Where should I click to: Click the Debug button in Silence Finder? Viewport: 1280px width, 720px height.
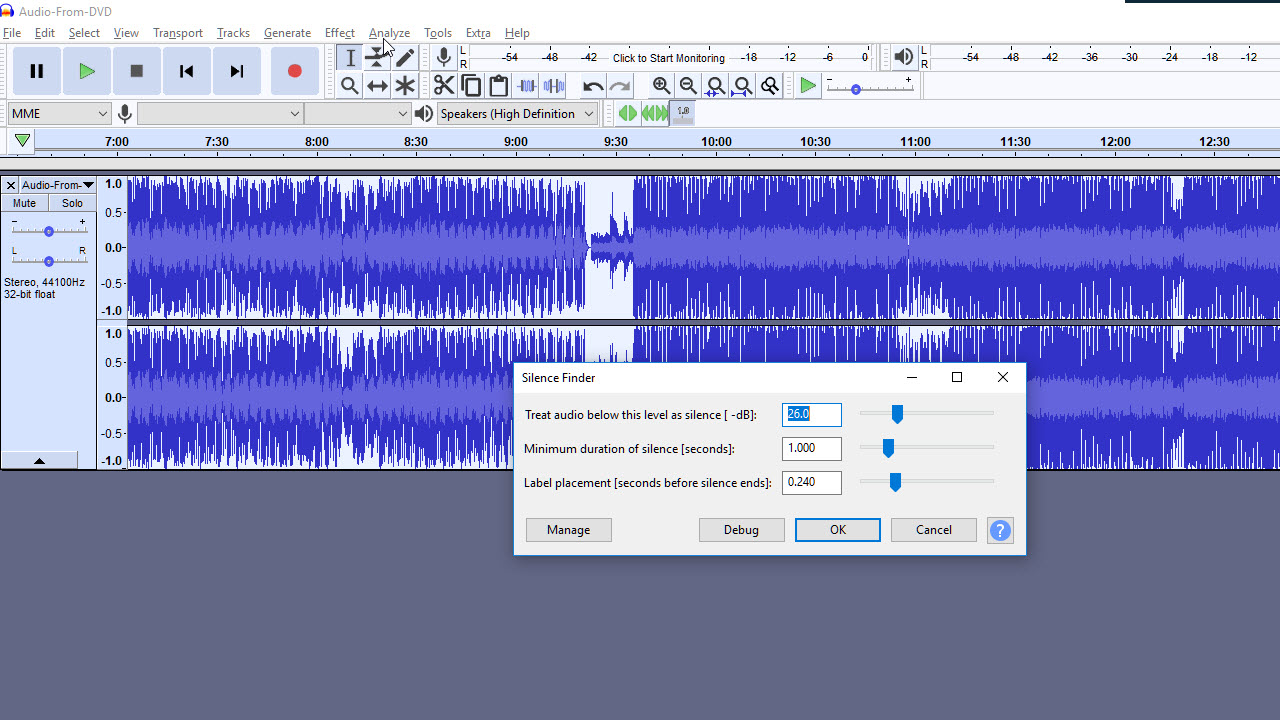(x=741, y=529)
